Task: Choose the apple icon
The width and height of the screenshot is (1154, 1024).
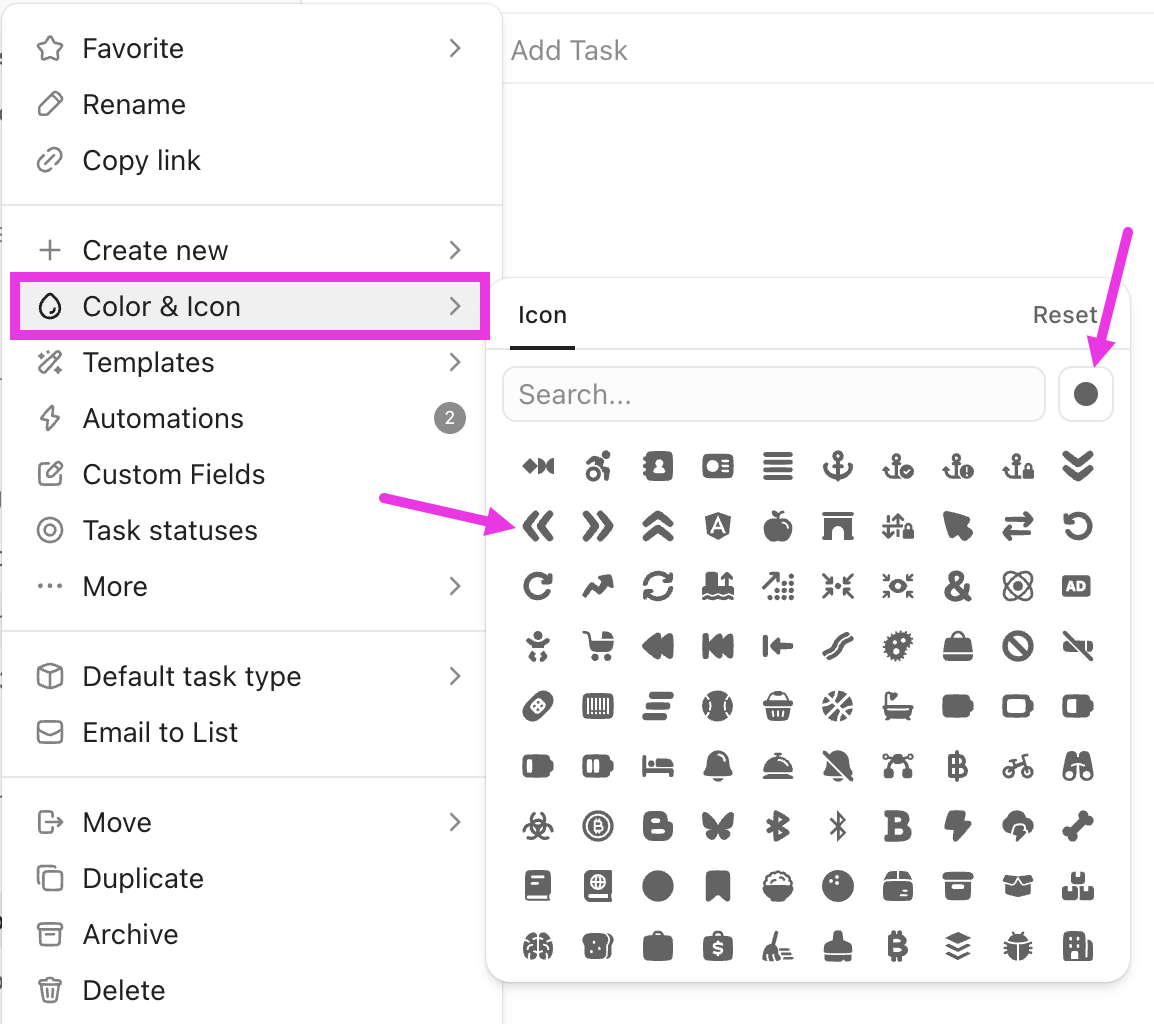Action: [x=778, y=526]
